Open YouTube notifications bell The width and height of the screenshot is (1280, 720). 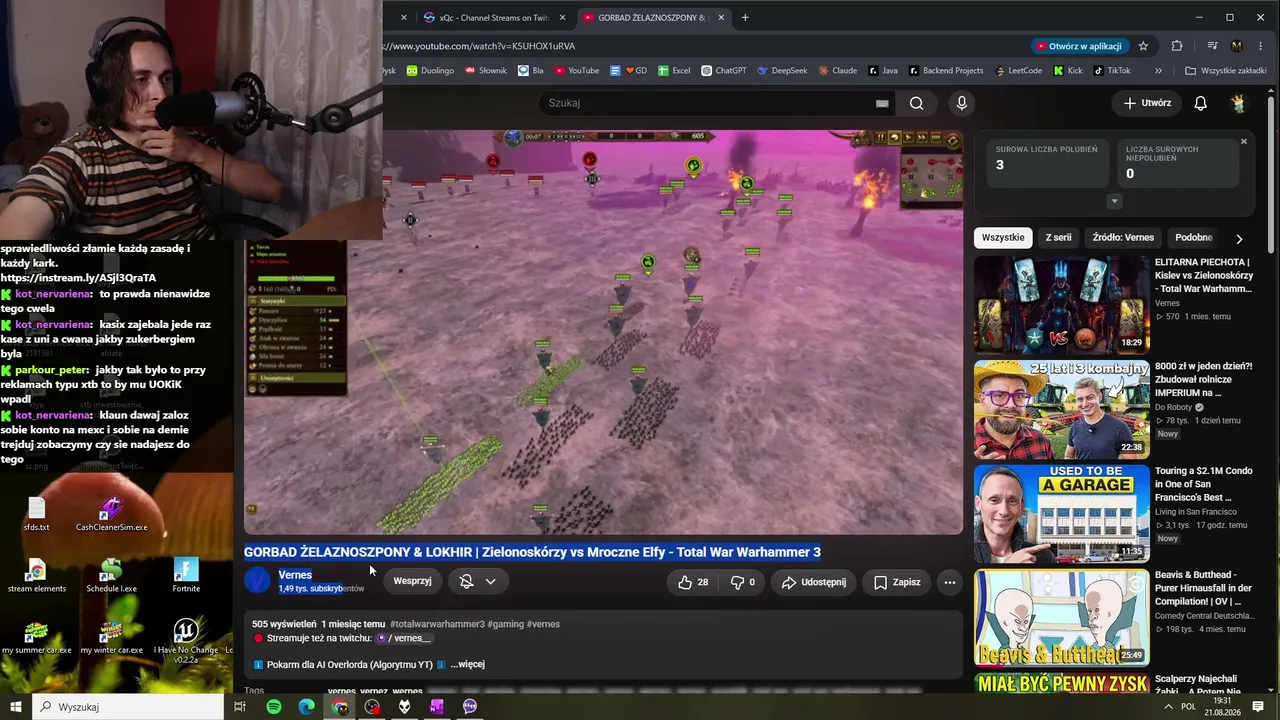tap(1201, 103)
